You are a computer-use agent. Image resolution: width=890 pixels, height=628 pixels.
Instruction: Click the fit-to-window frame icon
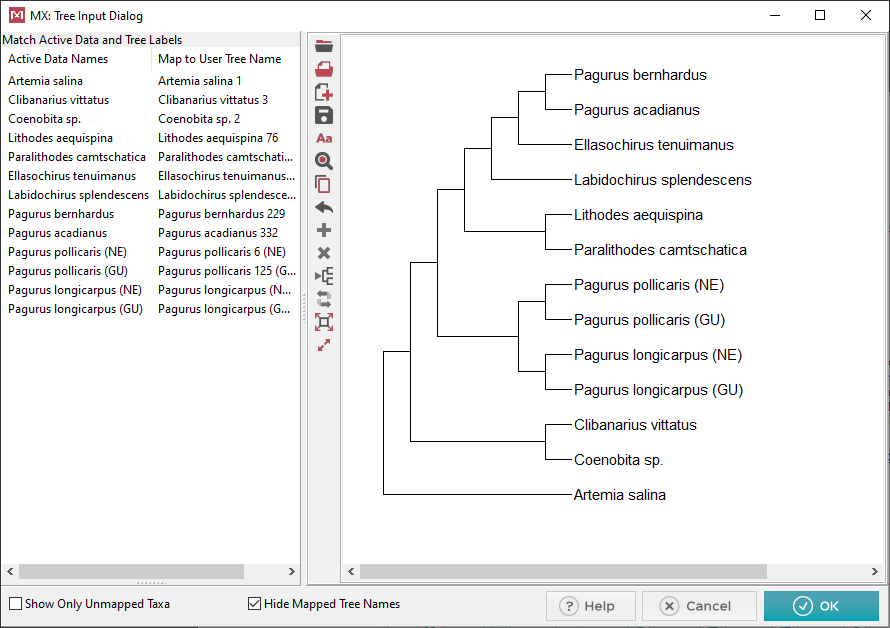coord(323,322)
